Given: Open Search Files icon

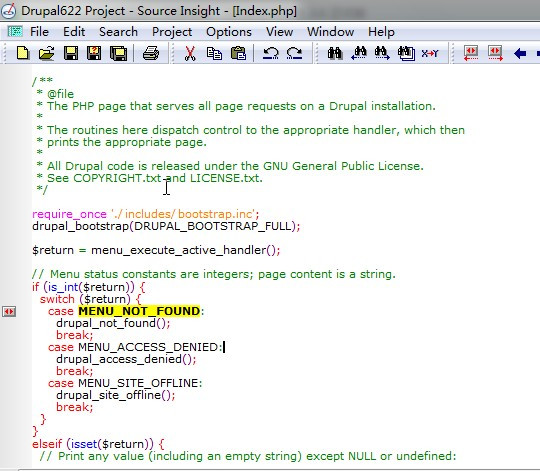Looking at the screenshot, I should 406,53.
